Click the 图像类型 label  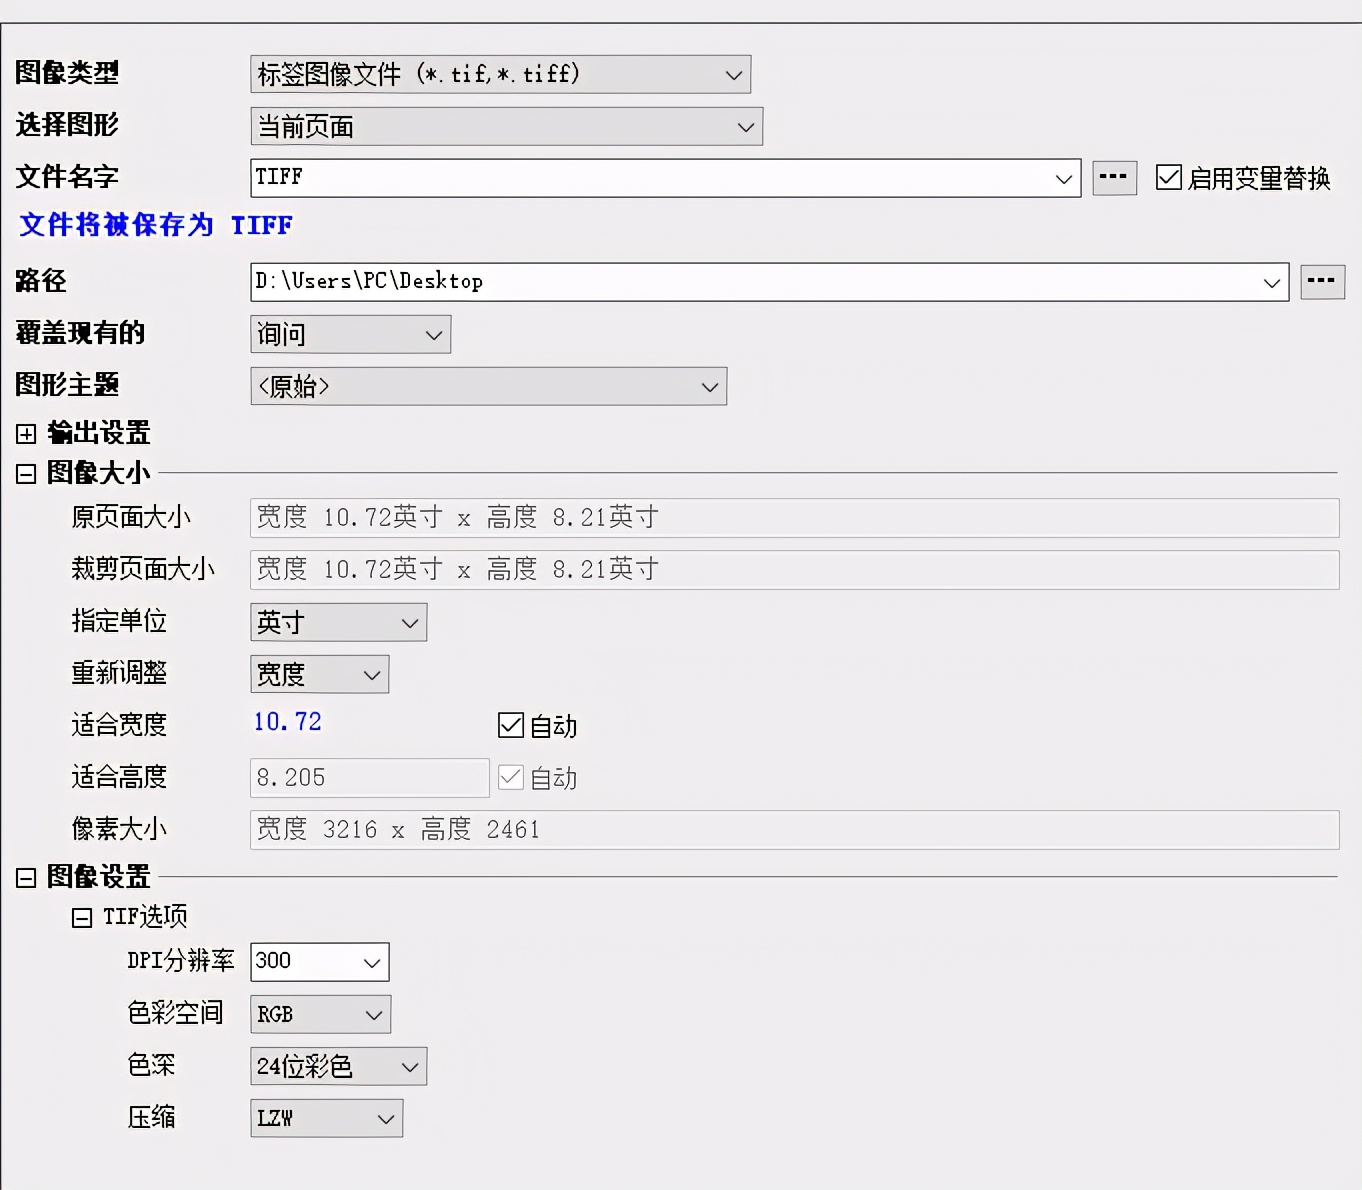(x=67, y=73)
